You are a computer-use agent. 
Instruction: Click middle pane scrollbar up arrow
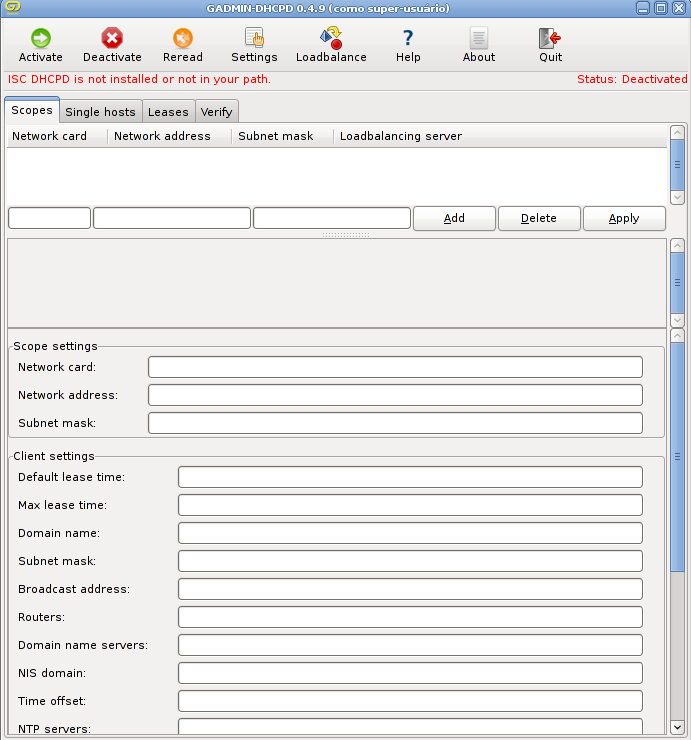click(677, 245)
